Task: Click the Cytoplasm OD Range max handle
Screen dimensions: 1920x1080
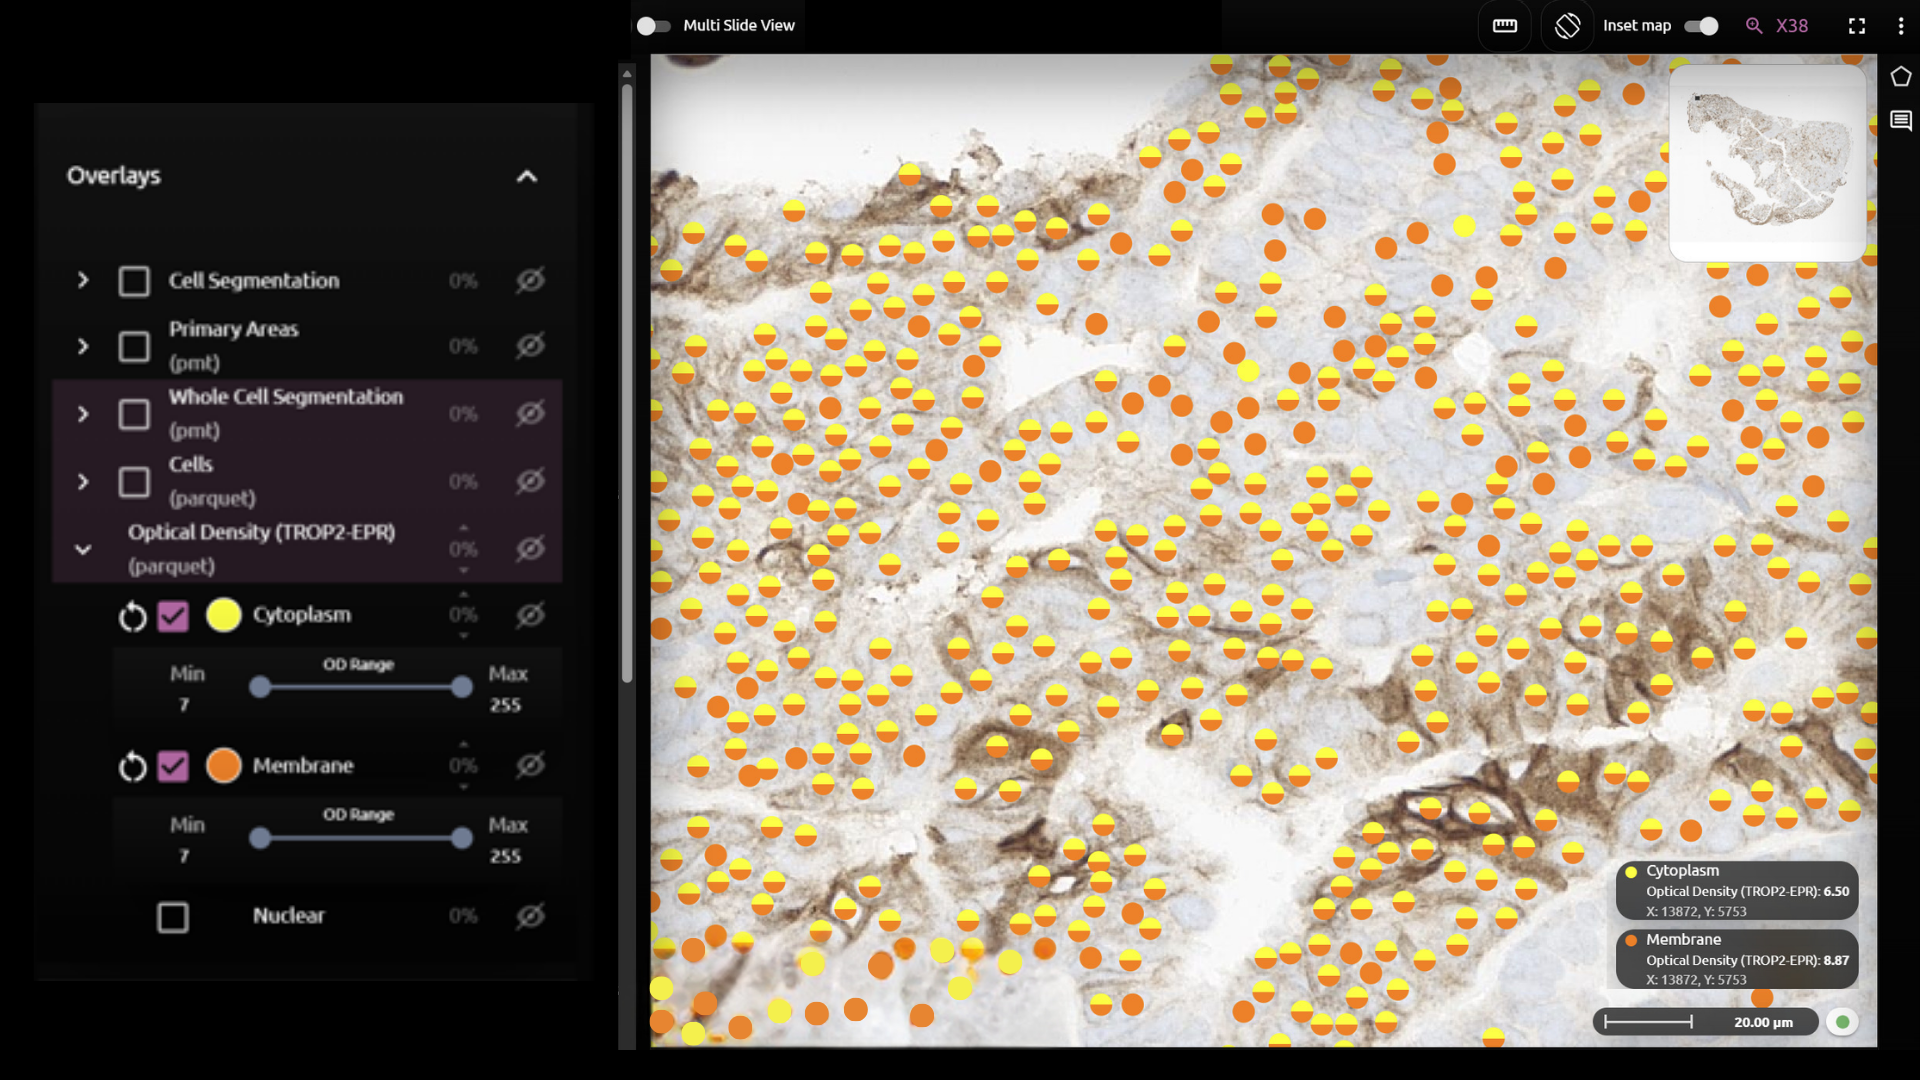Action: [461, 687]
